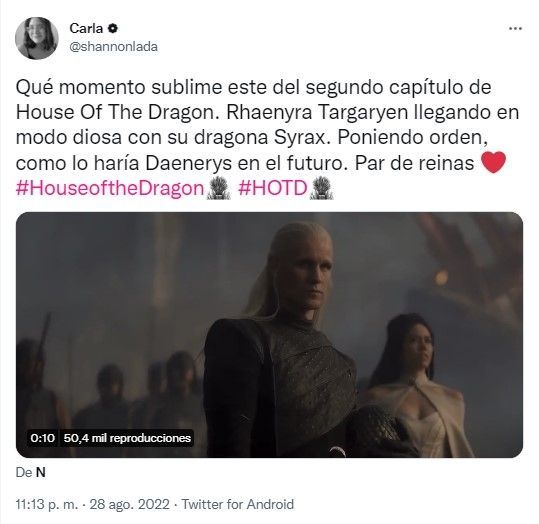The height and width of the screenshot is (524, 539).
Task: Open the #HouseoftheDragon hashtag
Action: tap(110, 188)
